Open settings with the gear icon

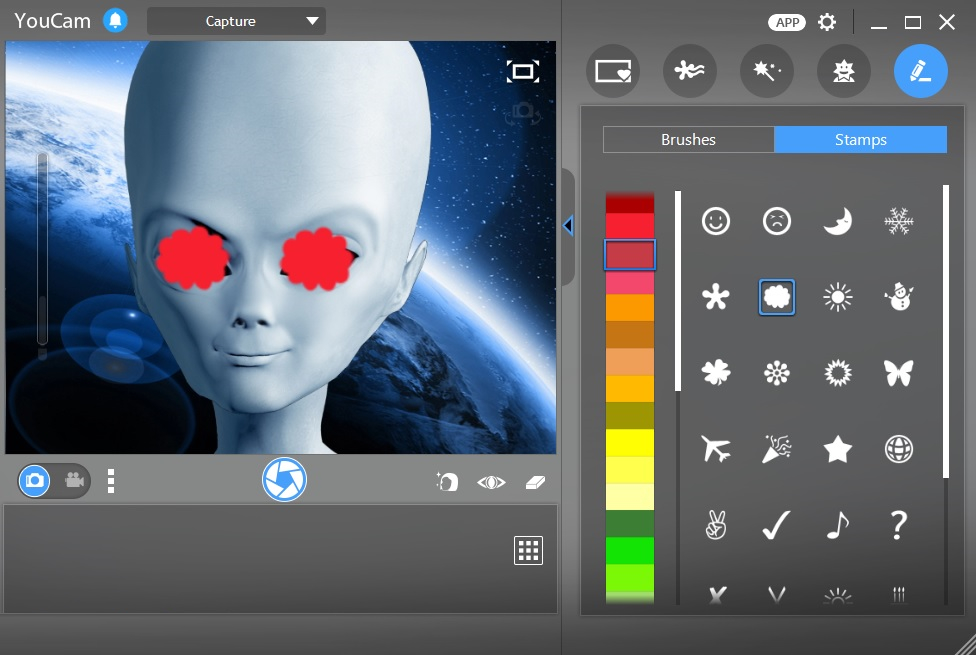[x=827, y=22]
